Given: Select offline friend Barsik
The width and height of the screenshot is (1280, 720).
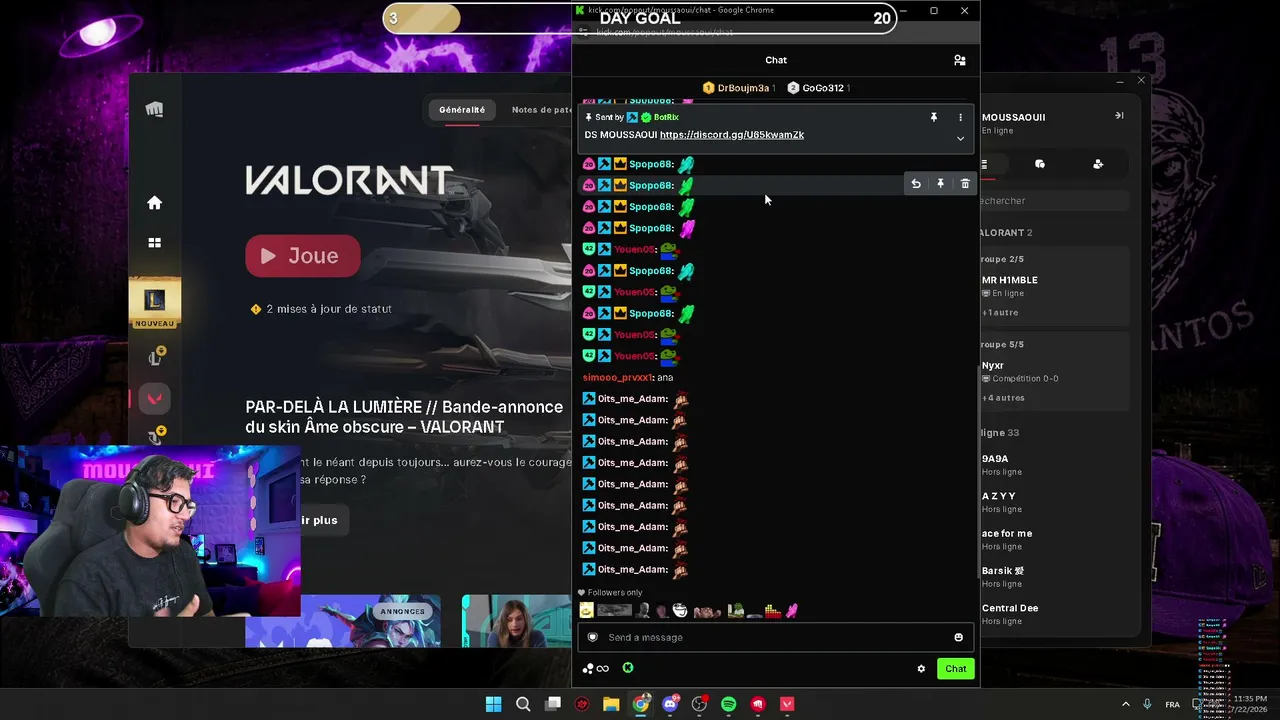Looking at the screenshot, I should pyautogui.click(x=1003, y=571).
